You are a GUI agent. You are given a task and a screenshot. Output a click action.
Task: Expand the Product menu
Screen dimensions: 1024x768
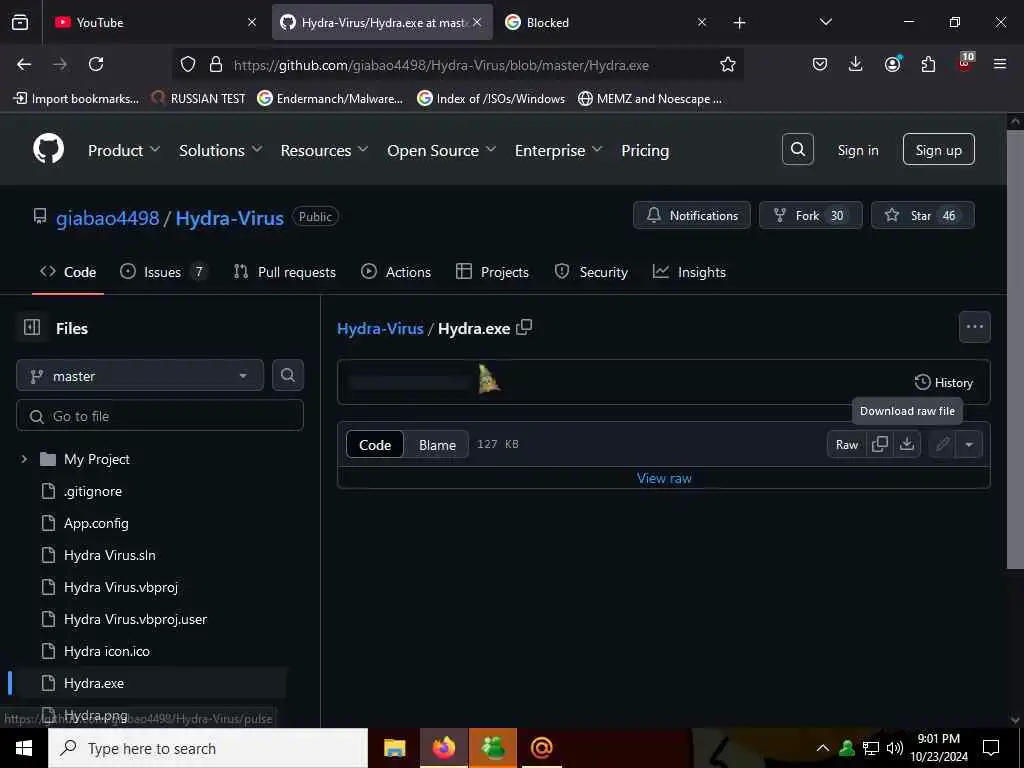click(x=123, y=150)
